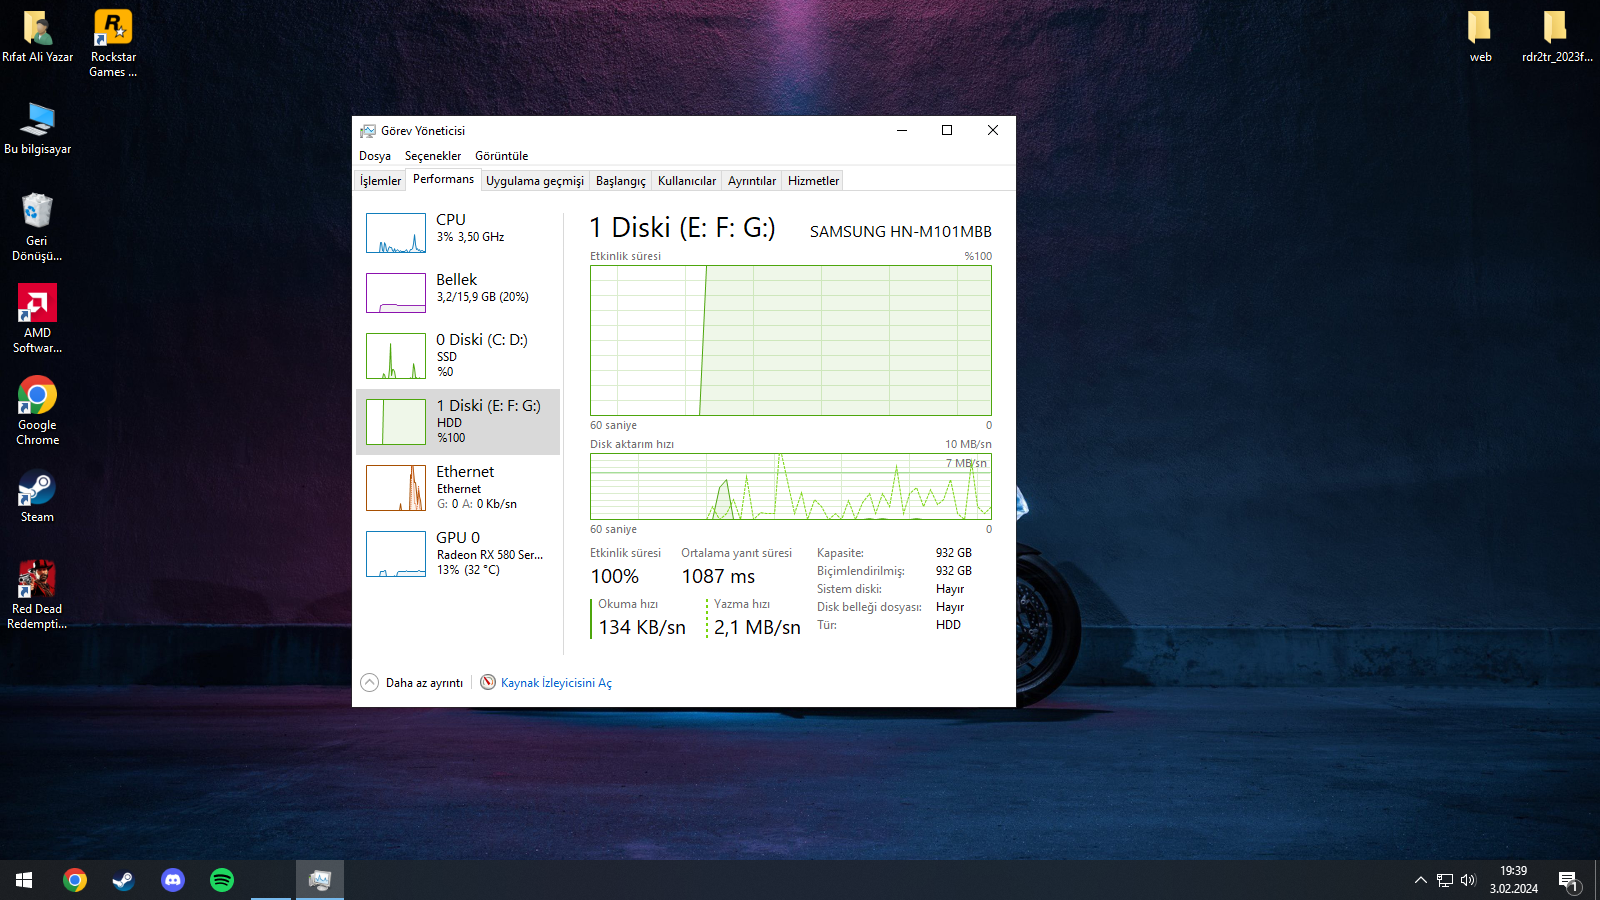Open the Rockstar Games desktop shortcut
This screenshot has width=1600, height=900.
pos(113,43)
